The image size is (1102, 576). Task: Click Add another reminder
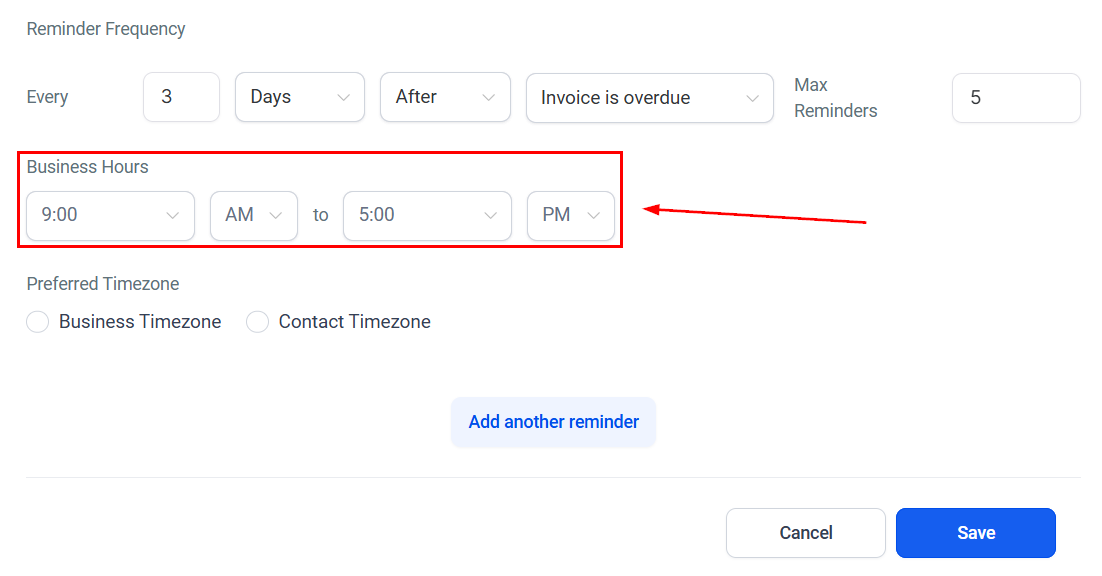554,421
